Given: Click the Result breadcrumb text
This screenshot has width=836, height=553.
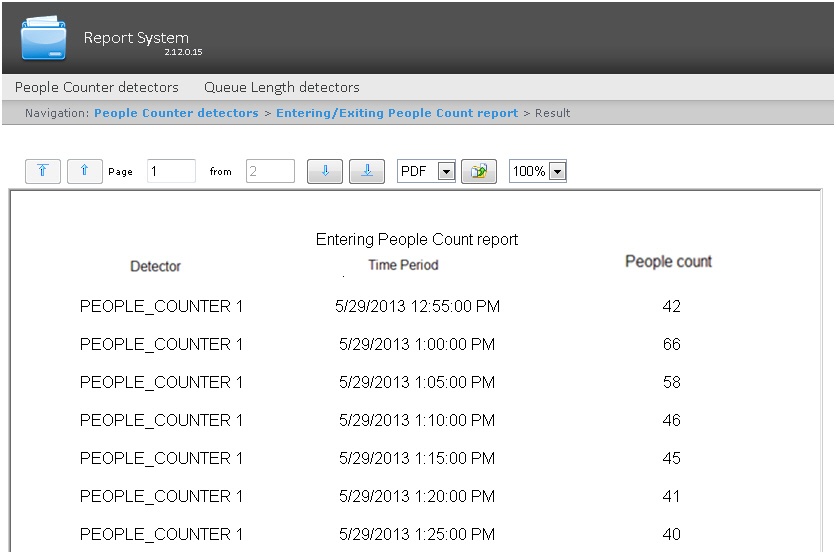Looking at the screenshot, I should (x=552, y=113).
